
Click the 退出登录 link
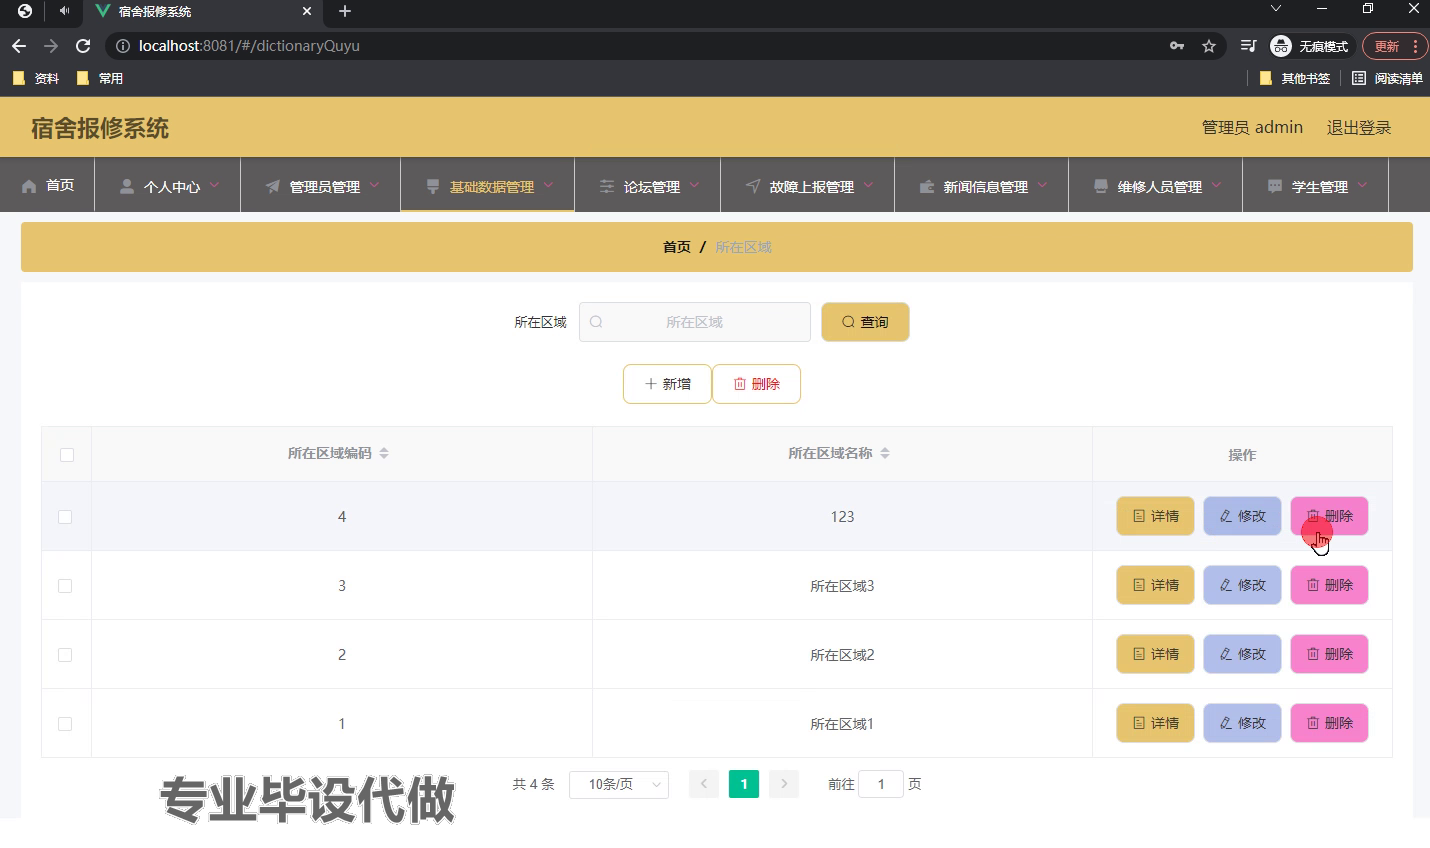tap(1359, 128)
